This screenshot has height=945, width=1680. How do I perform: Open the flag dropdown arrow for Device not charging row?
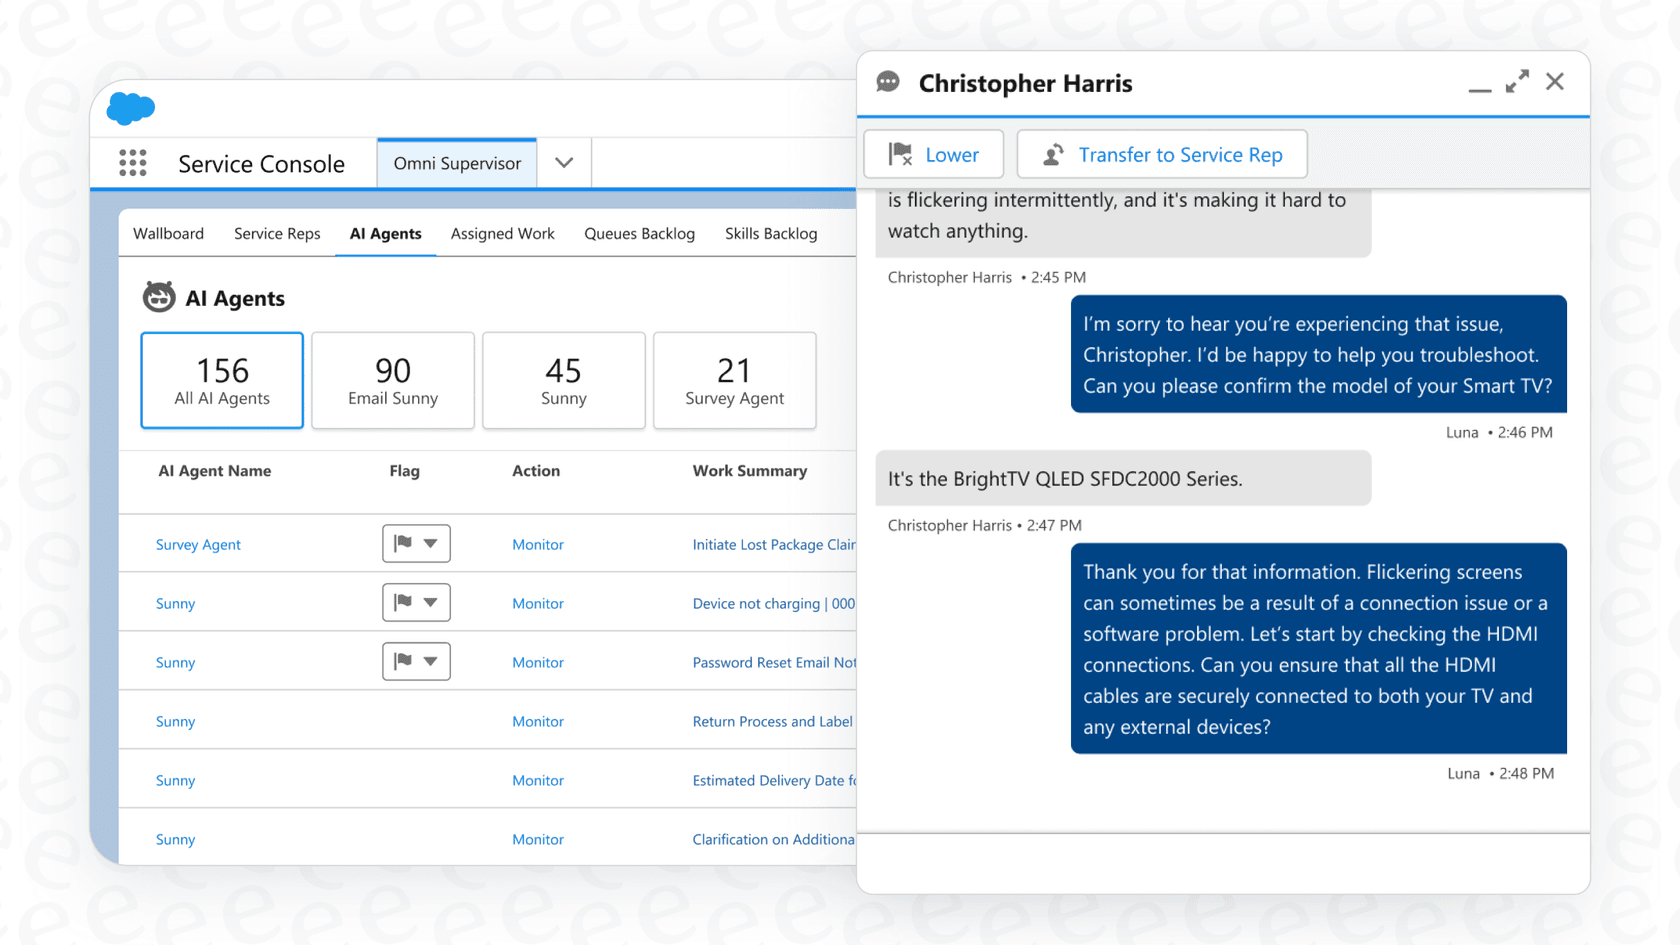430,602
